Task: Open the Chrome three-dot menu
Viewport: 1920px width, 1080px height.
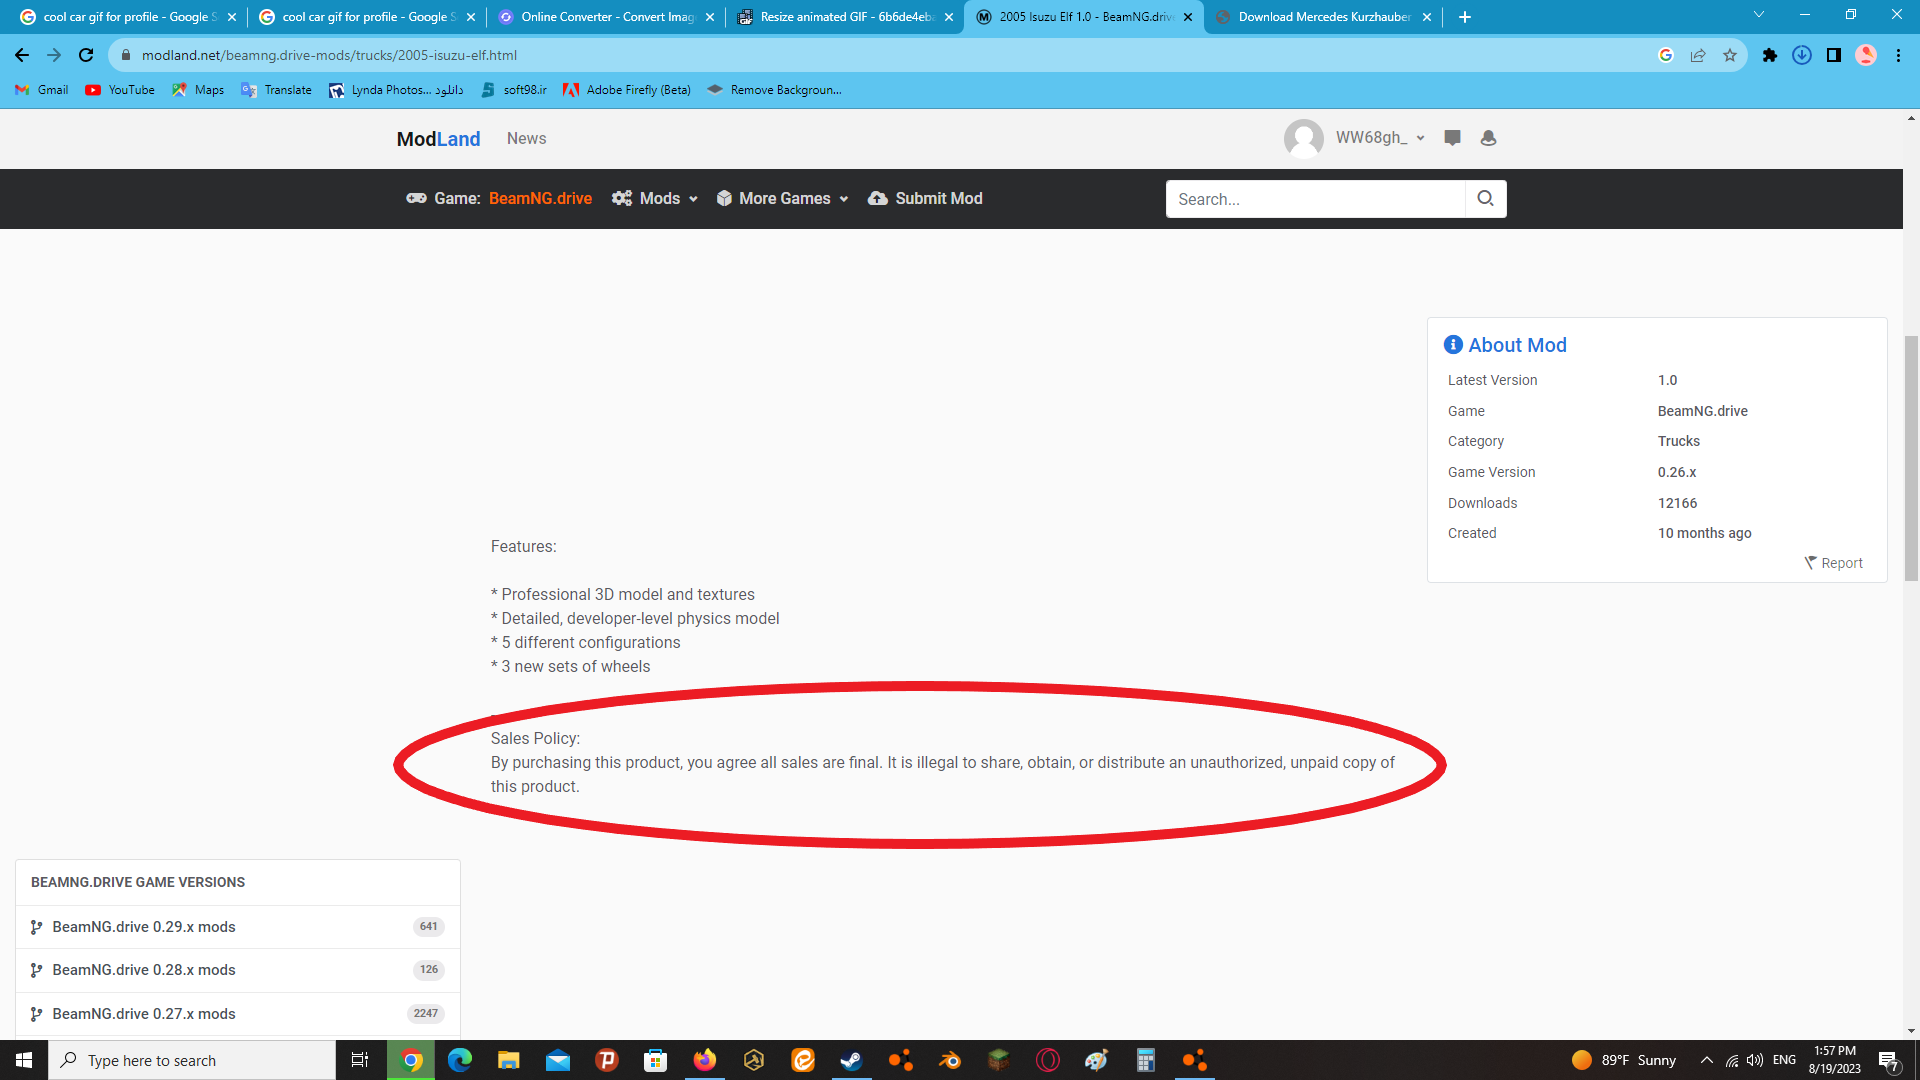Action: [x=1898, y=55]
